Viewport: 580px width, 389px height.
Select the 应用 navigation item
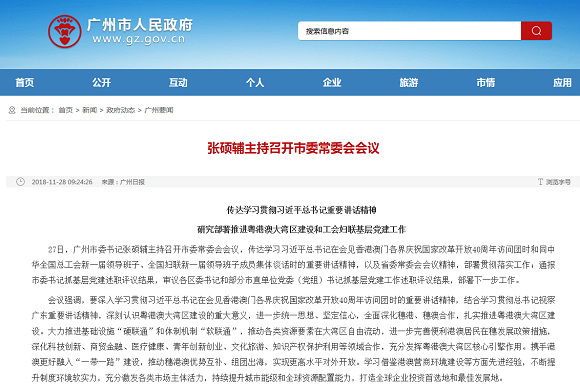pos(562,82)
